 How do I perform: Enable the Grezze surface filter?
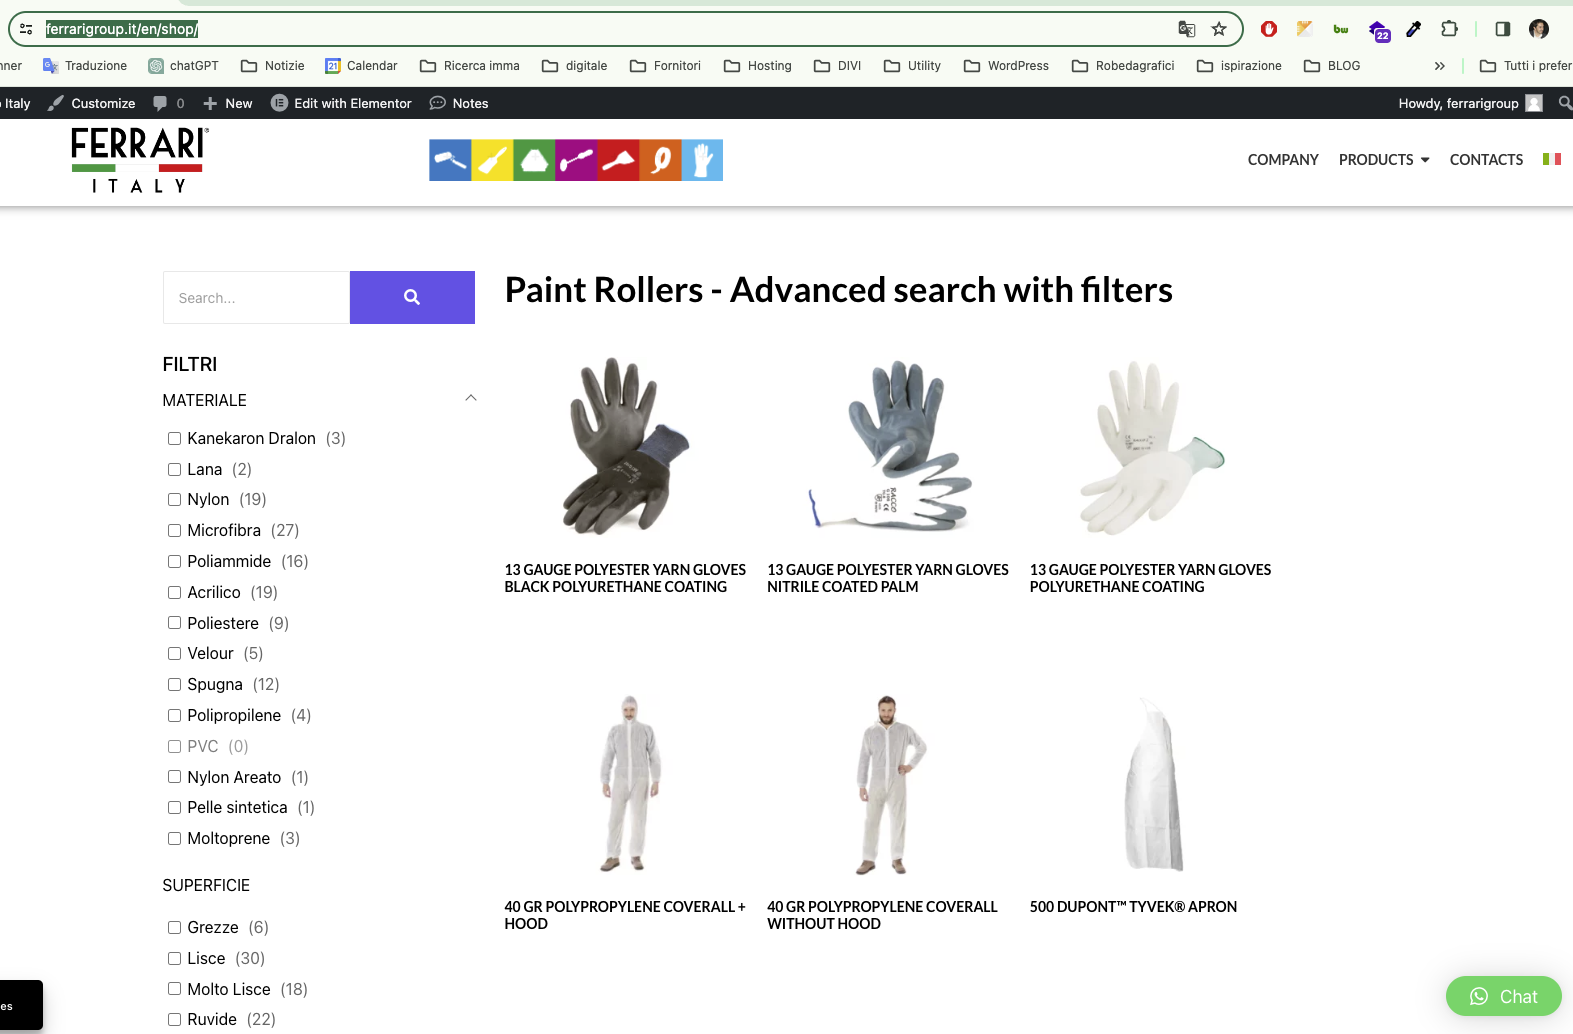[x=174, y=927]
